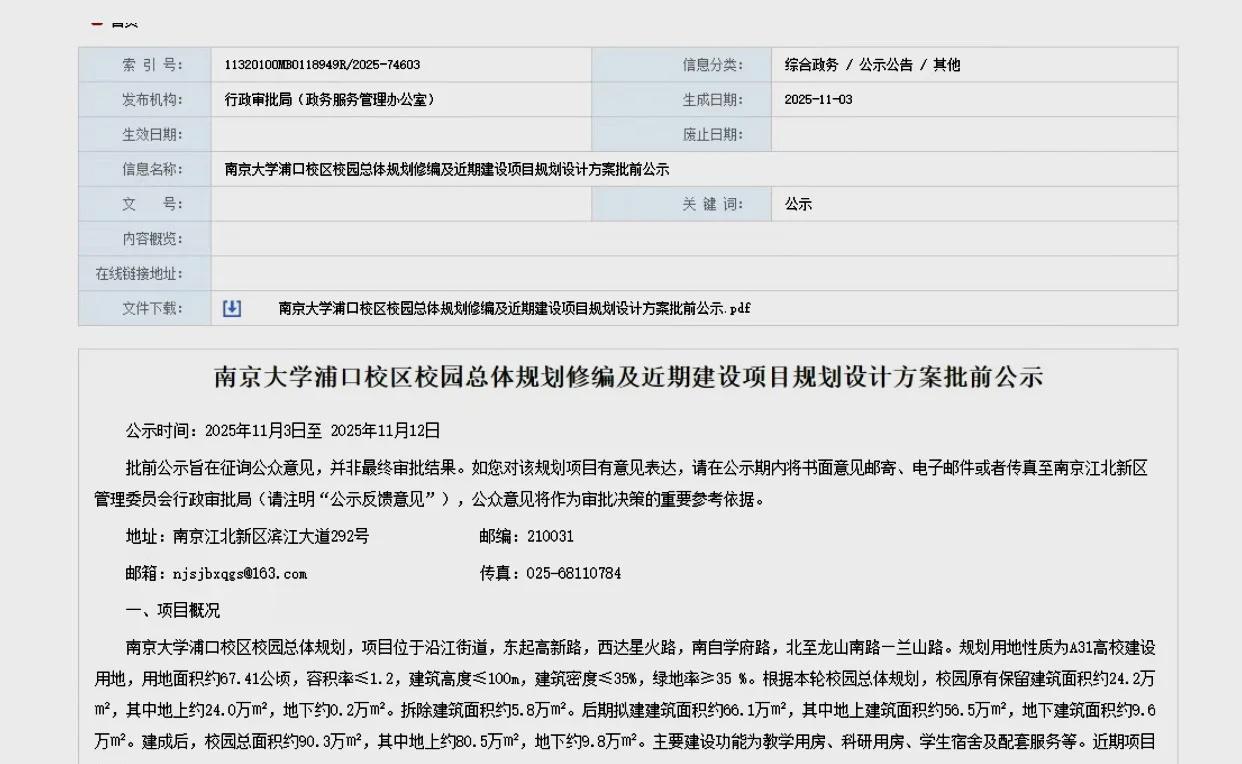This screenshot has width=1242, height=764.
Task: Click the 生效日期 label
Action: coord(153,135)
